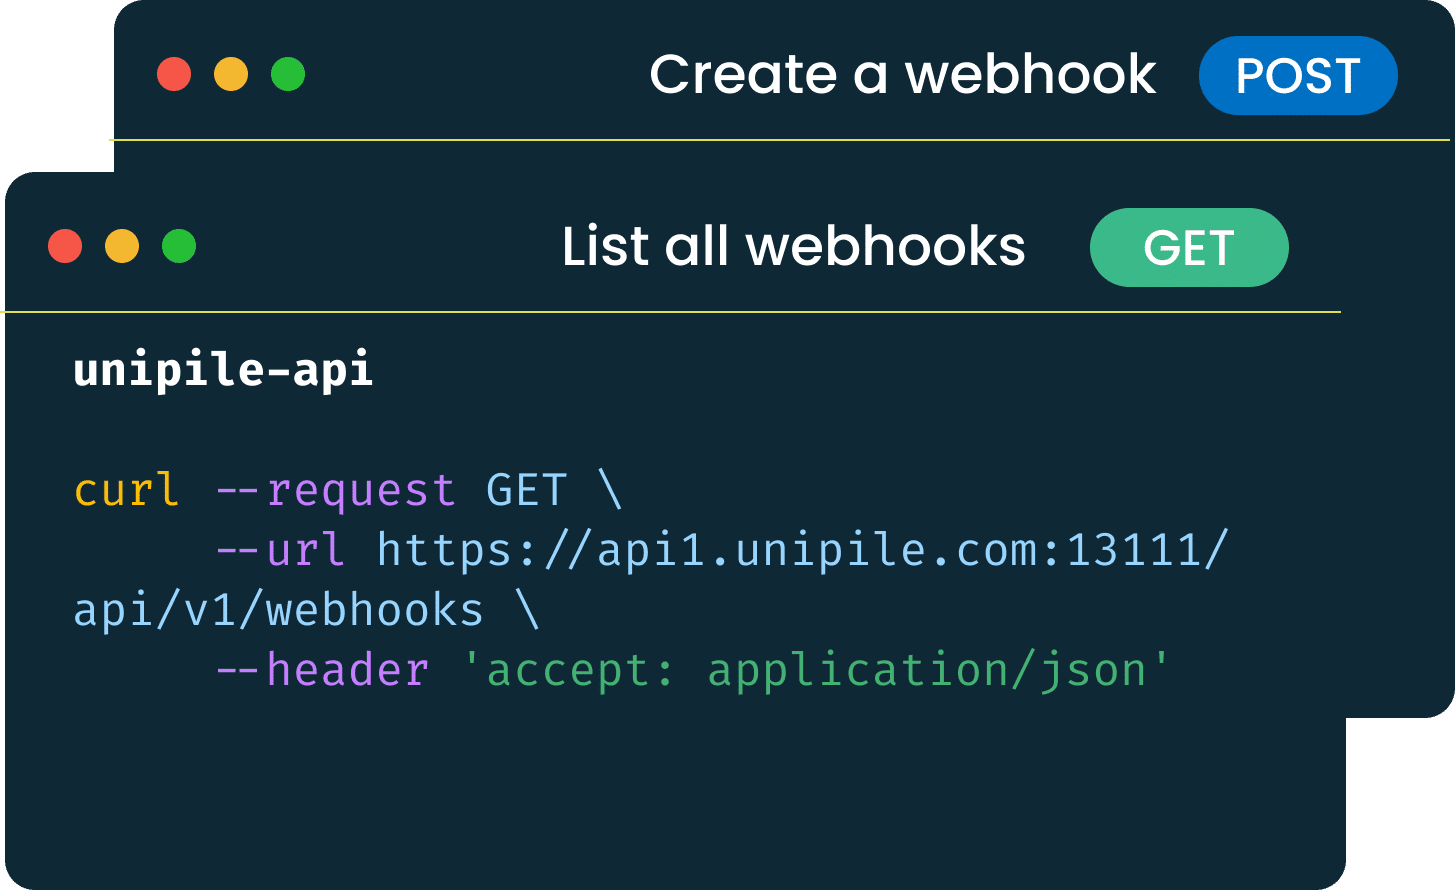Click the red traffic light on the webhook creation window
1455x890 pixels.
[176, 75]
